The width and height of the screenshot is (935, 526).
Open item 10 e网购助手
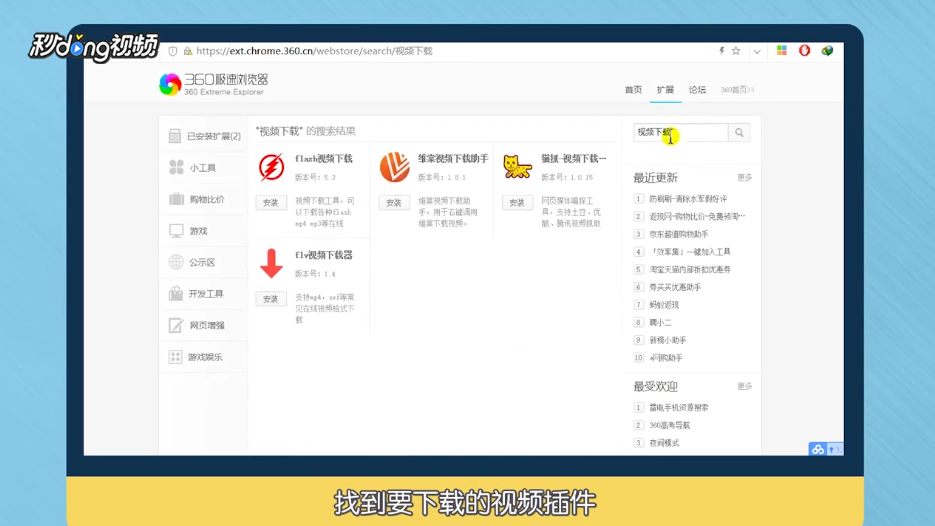pos(666,358)
